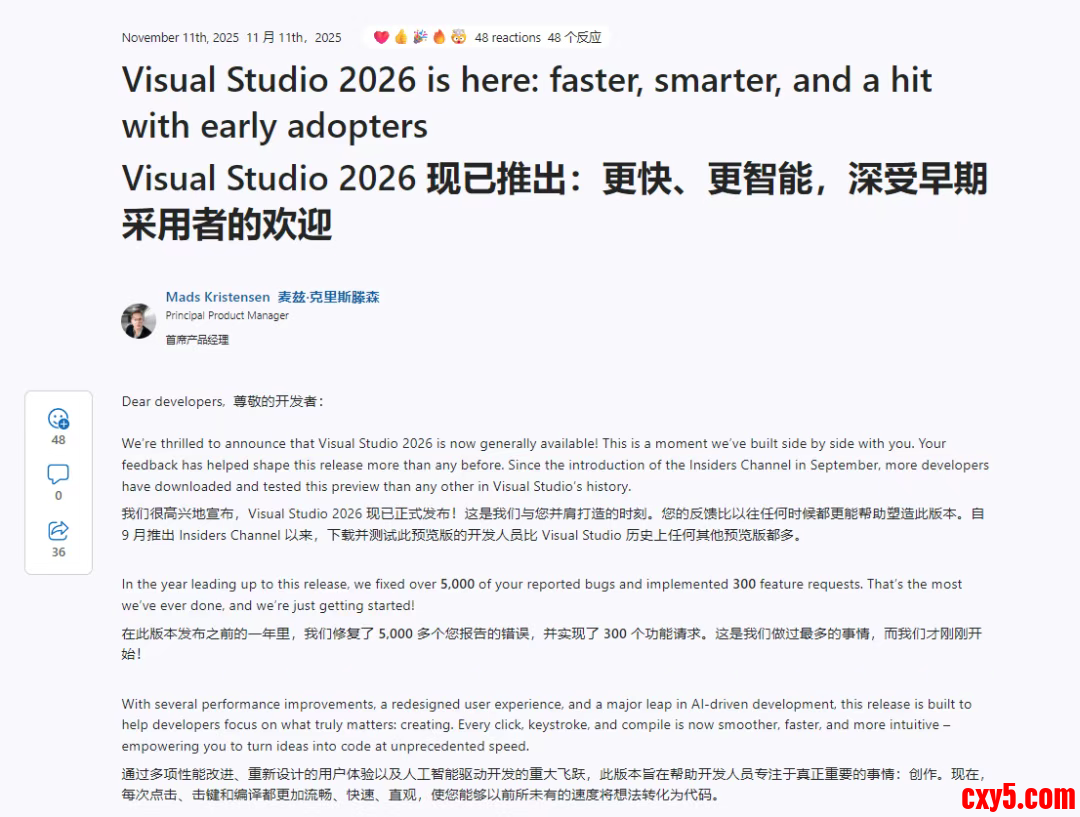The image size is (1080, 817).
Task: Click the sidebar reaction count '48'
Action: tap(59, 439)
